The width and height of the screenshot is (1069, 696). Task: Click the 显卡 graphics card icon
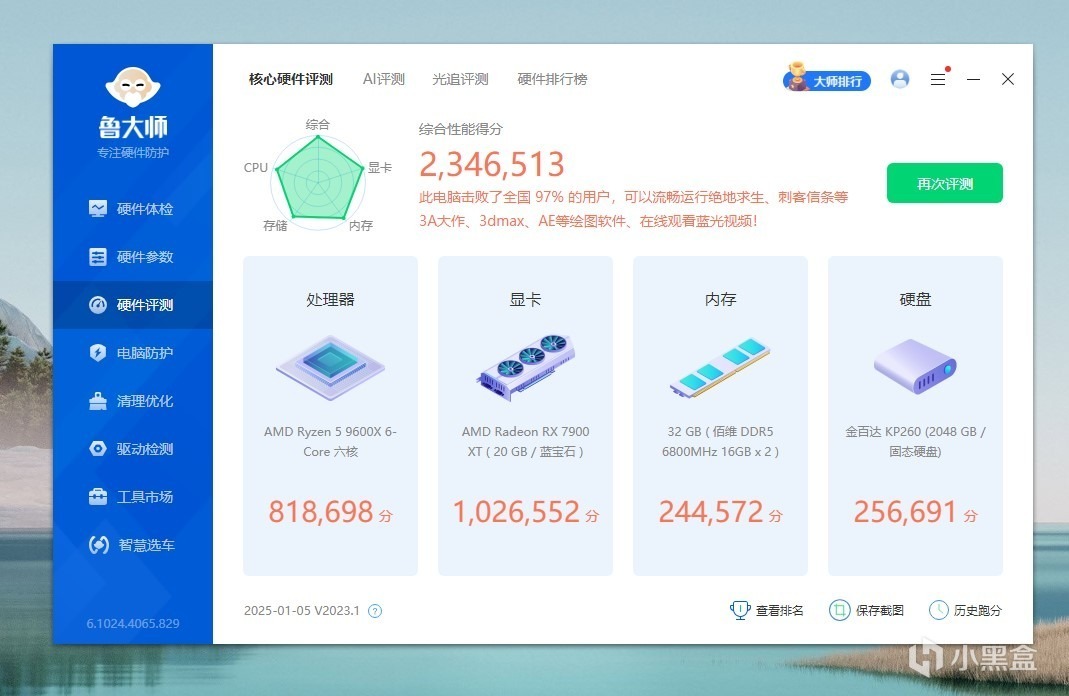pyautogui.click(x=526, y=367)
